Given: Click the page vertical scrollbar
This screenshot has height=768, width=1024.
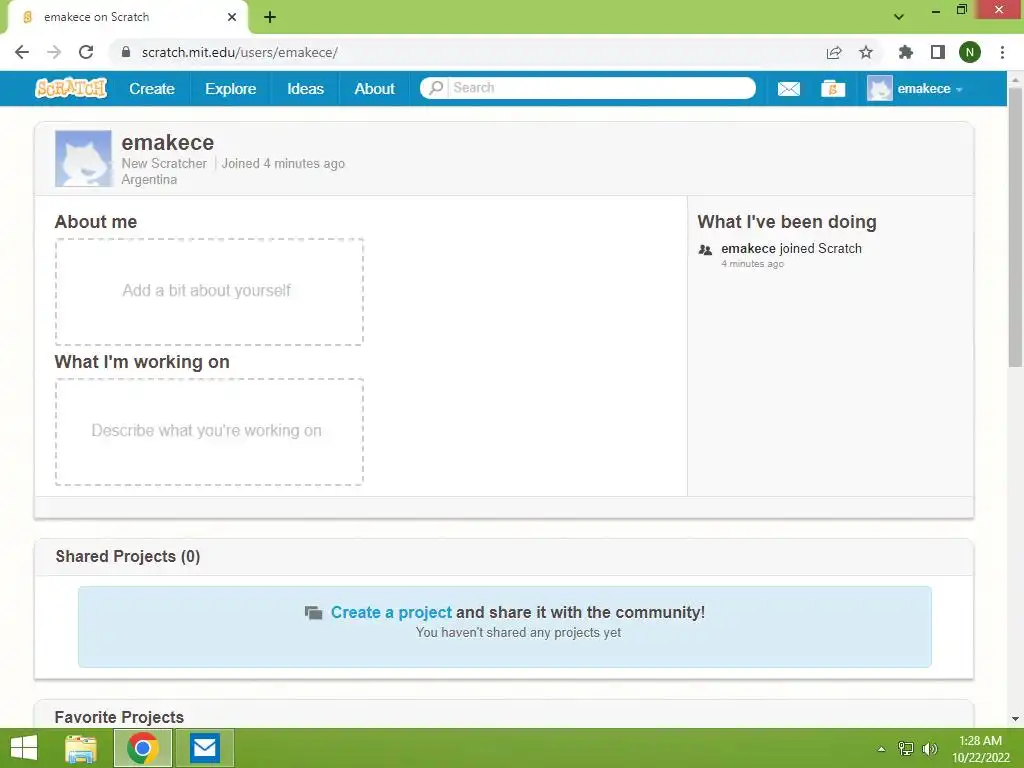Looking at the screenshot, I should point(1015,228).
